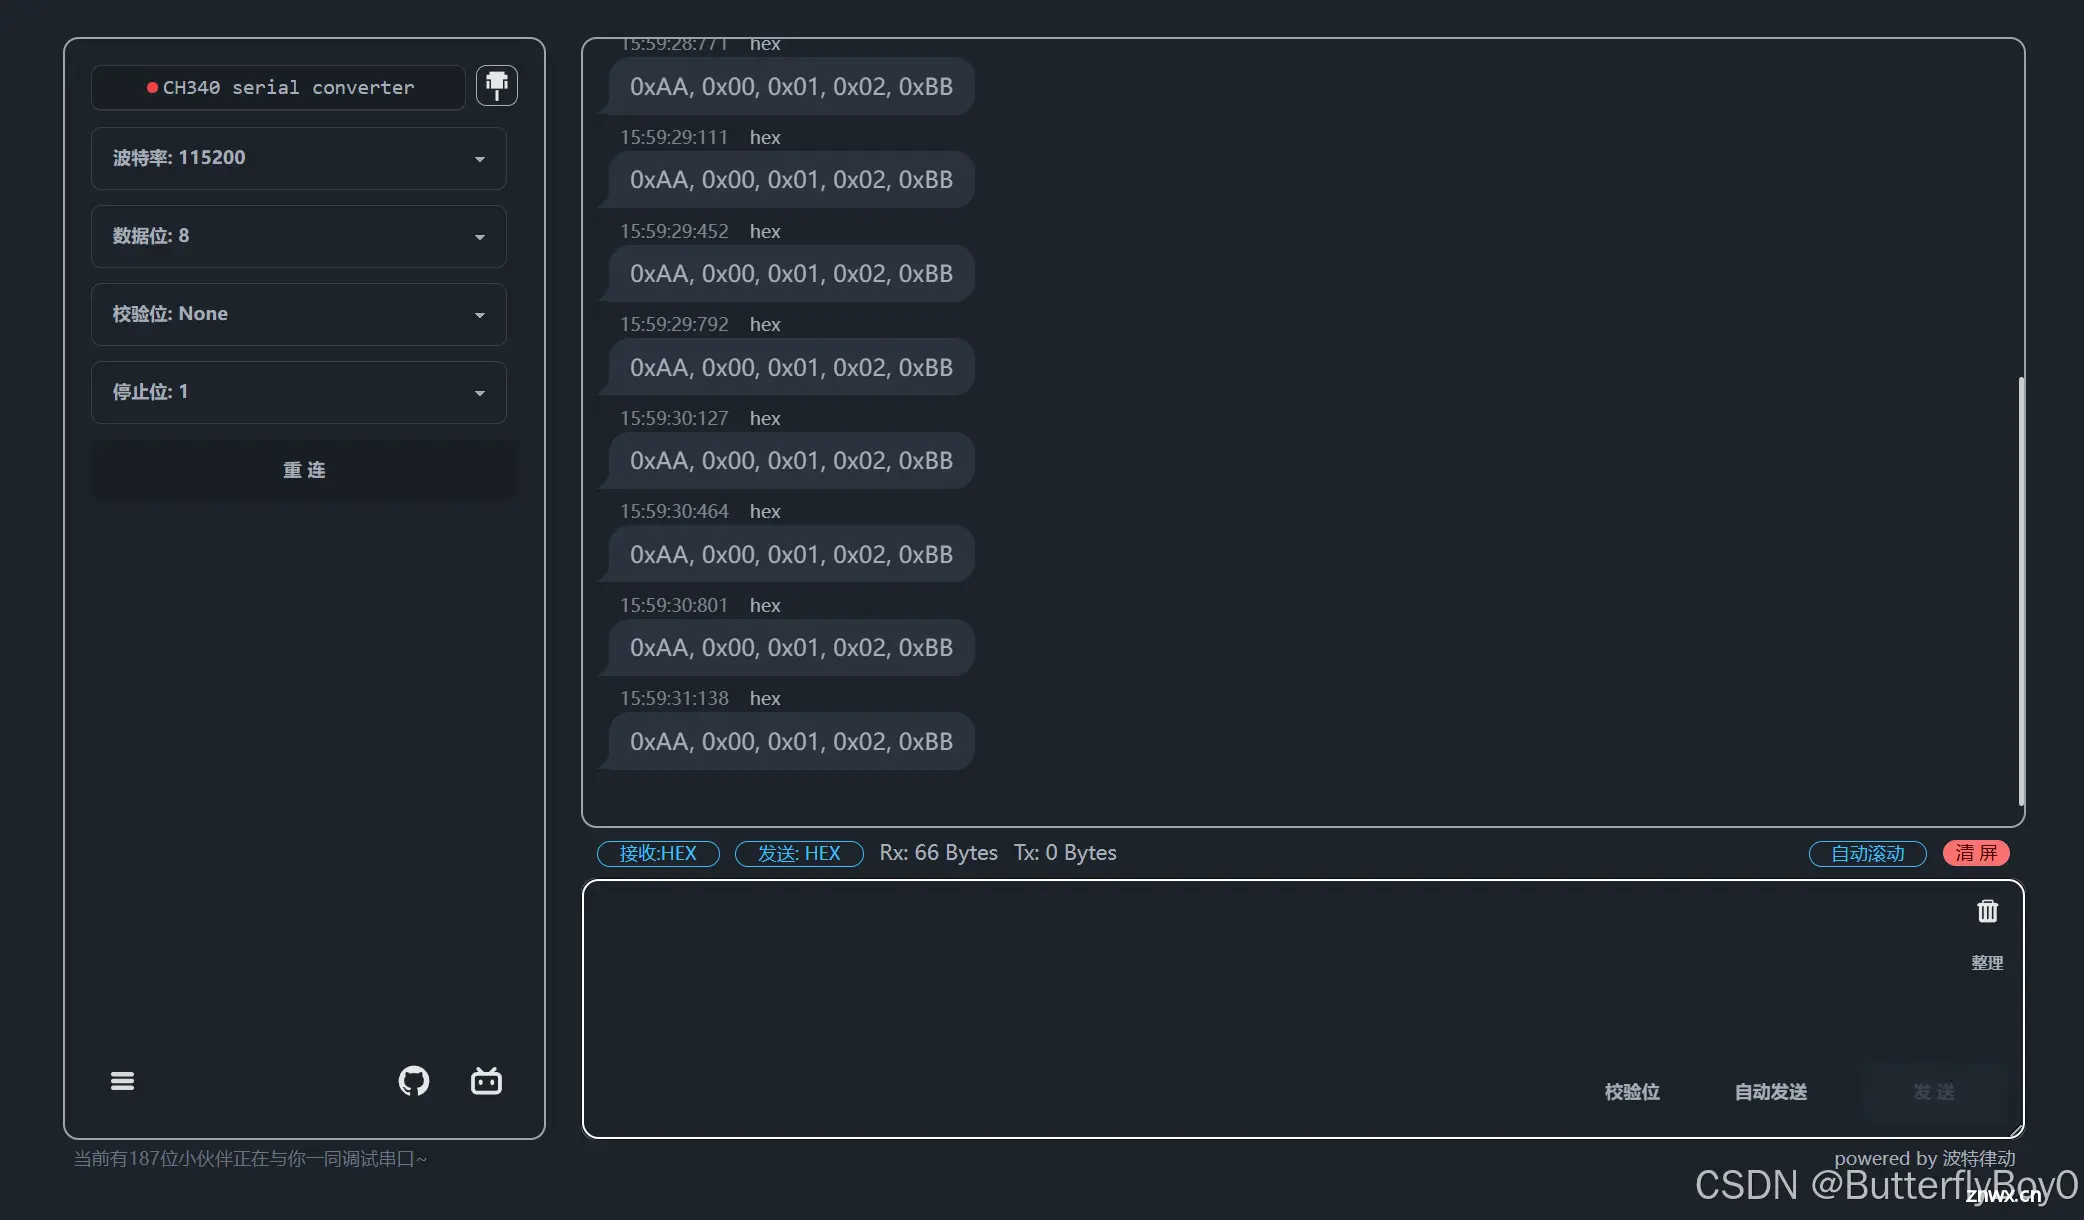Toggle 发送: HEX send mode

coord(799,853)
